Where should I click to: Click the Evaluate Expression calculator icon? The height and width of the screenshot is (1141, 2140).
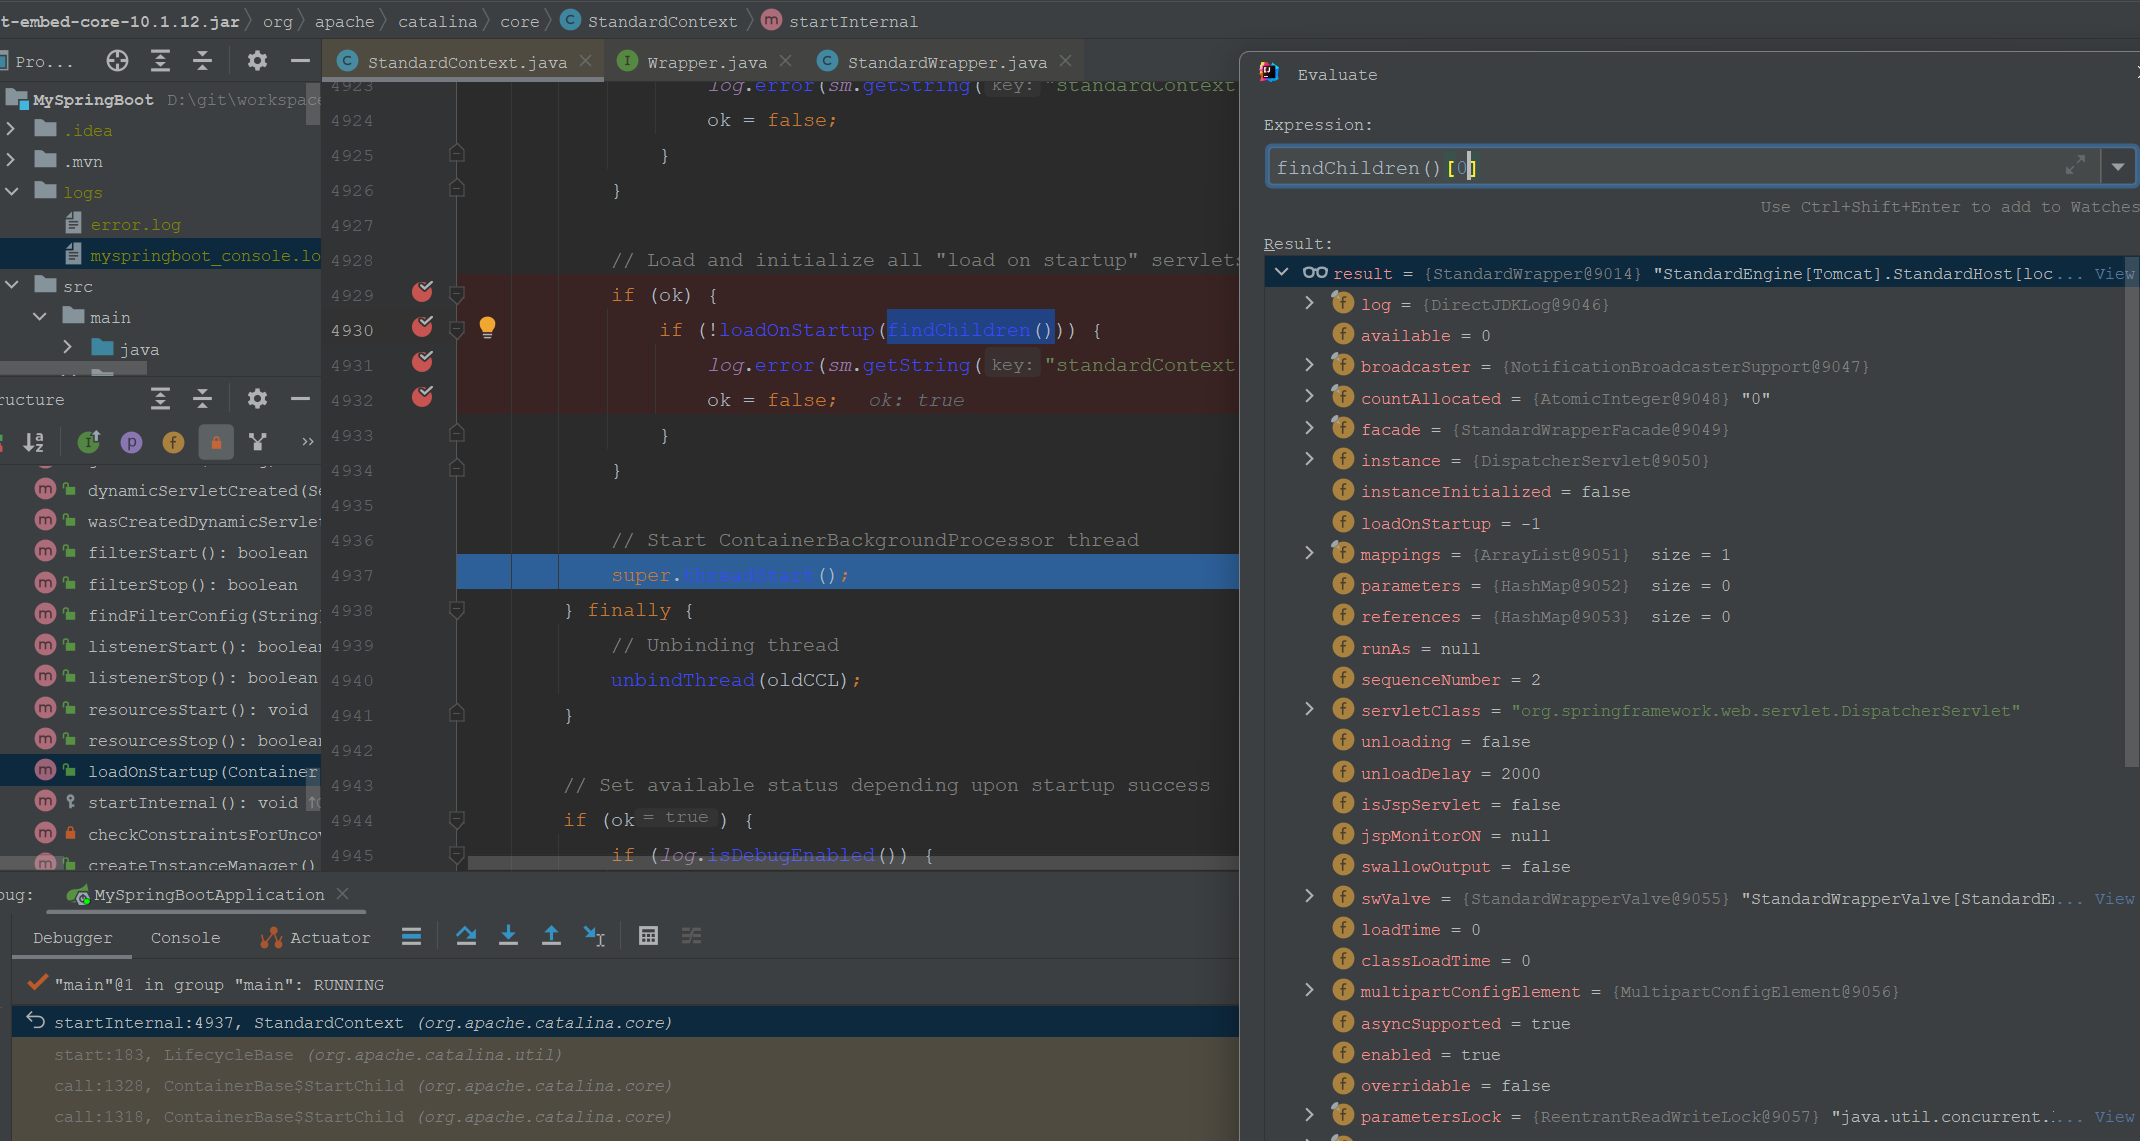[648, 936]
